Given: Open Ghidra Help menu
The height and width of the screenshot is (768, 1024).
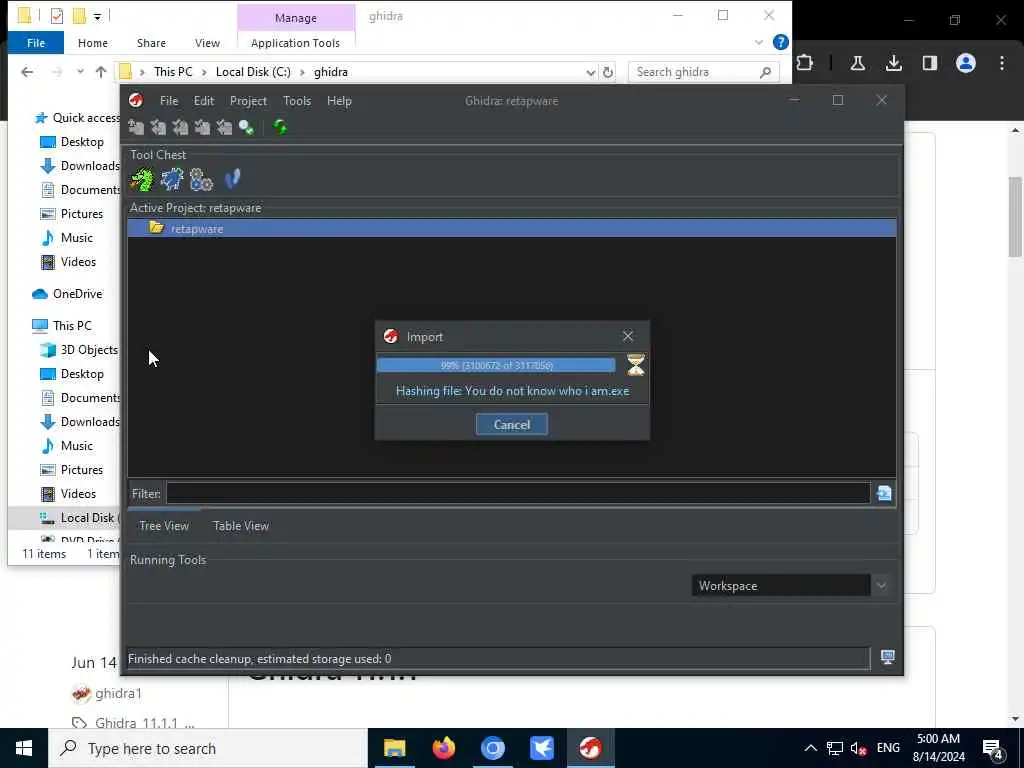Looking at the screenshot, I should [x=339, y=101].
